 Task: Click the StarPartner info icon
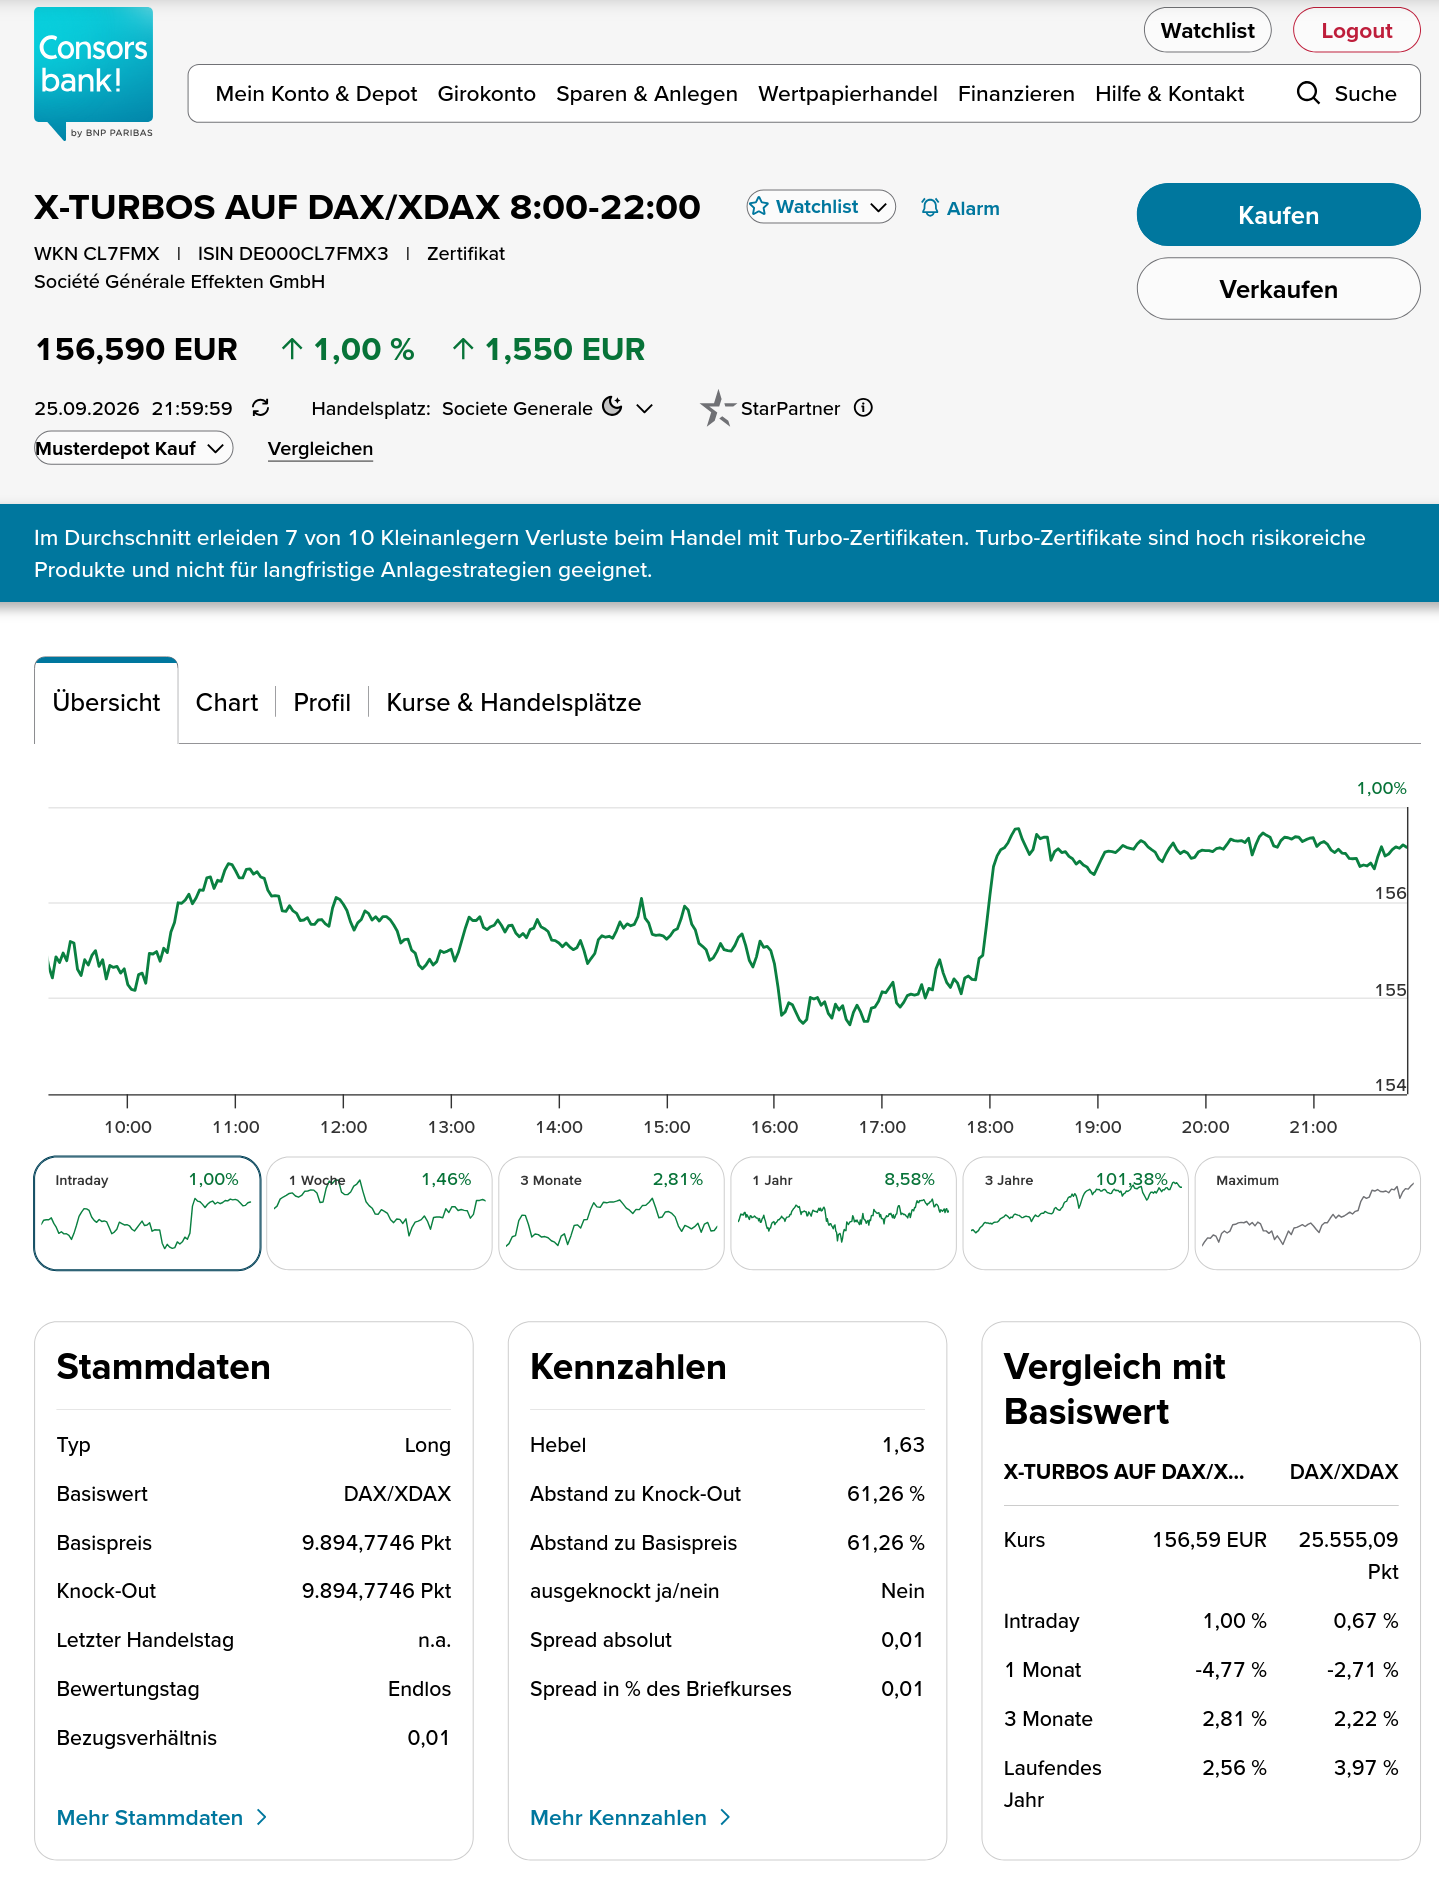[x=864, y=408]
